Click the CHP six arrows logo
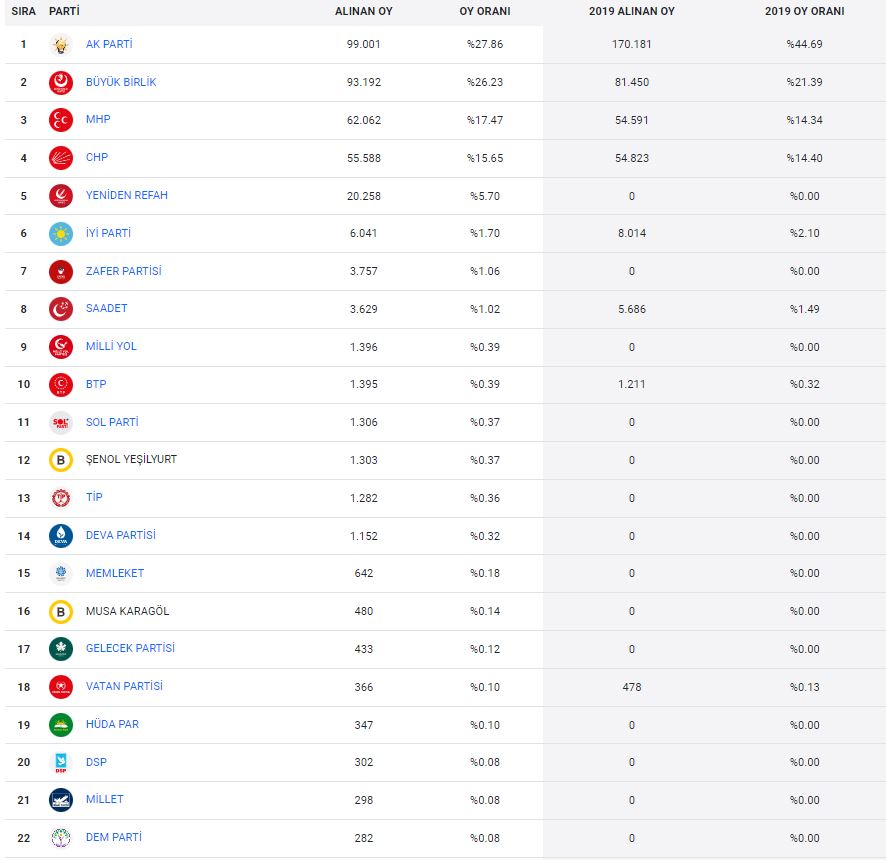 pos(61,158)
